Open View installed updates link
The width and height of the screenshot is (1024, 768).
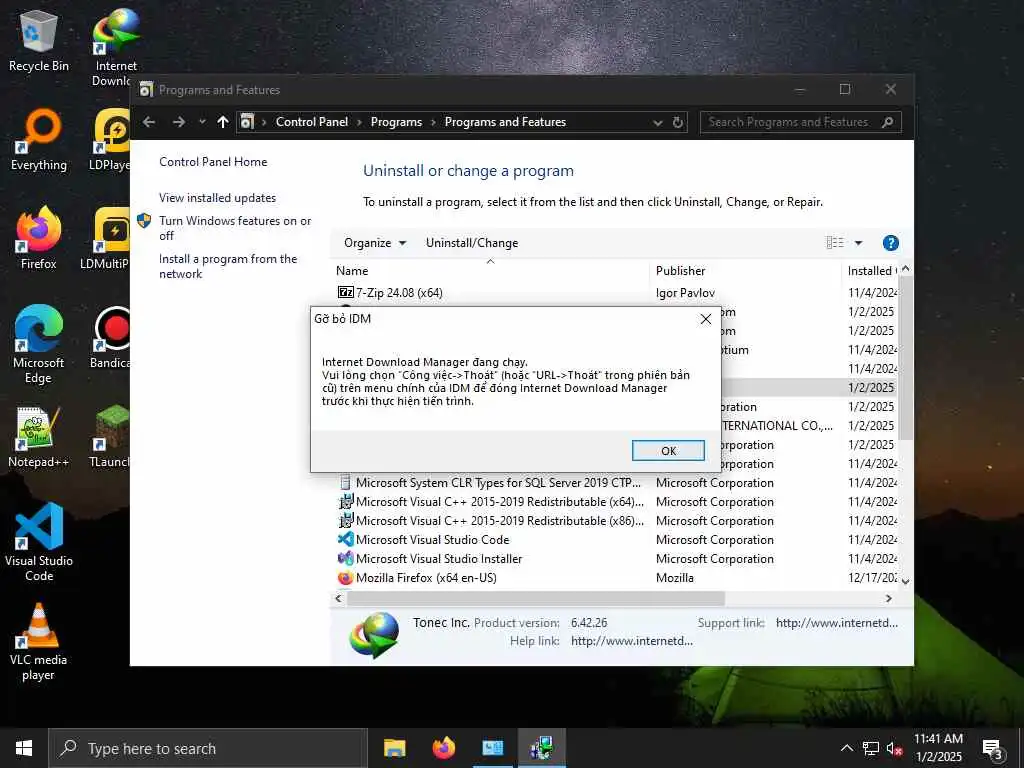click(x=217, y=198)
